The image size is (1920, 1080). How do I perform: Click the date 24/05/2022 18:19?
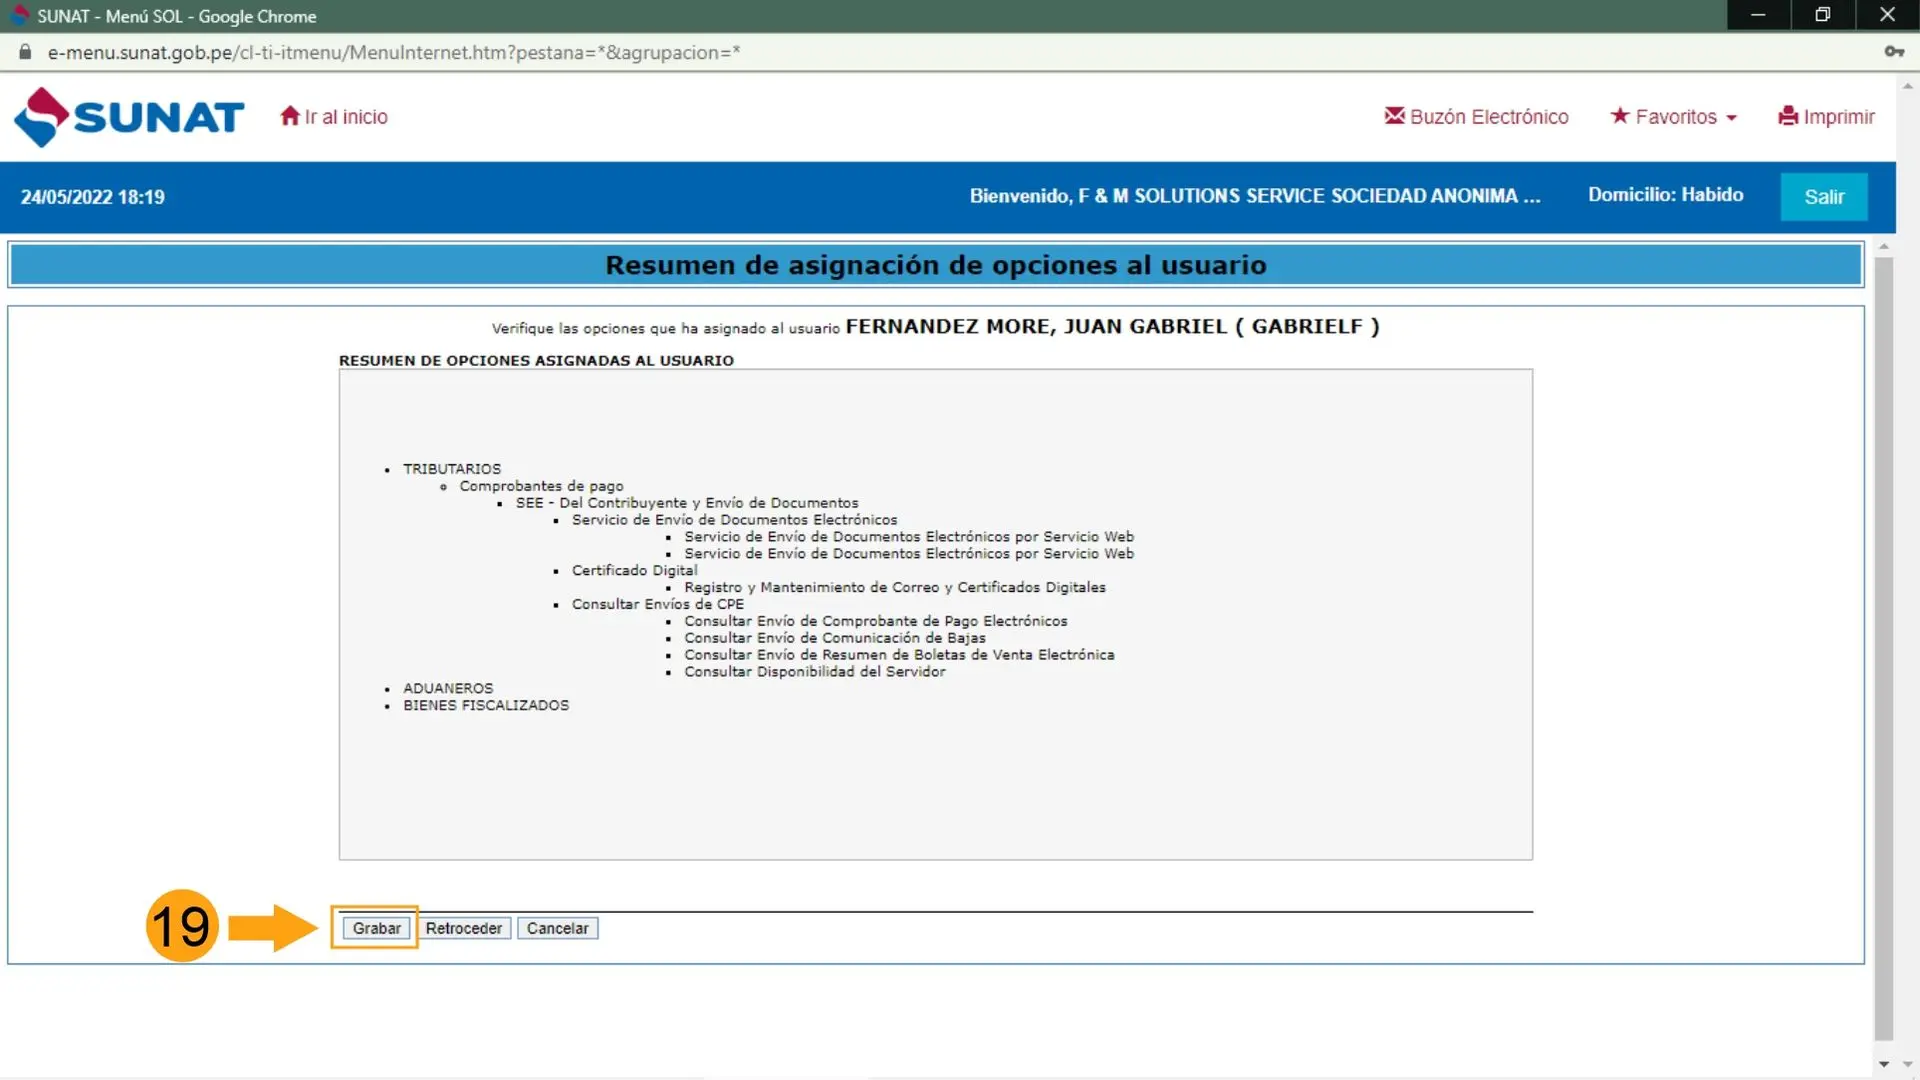coord(93,197)
